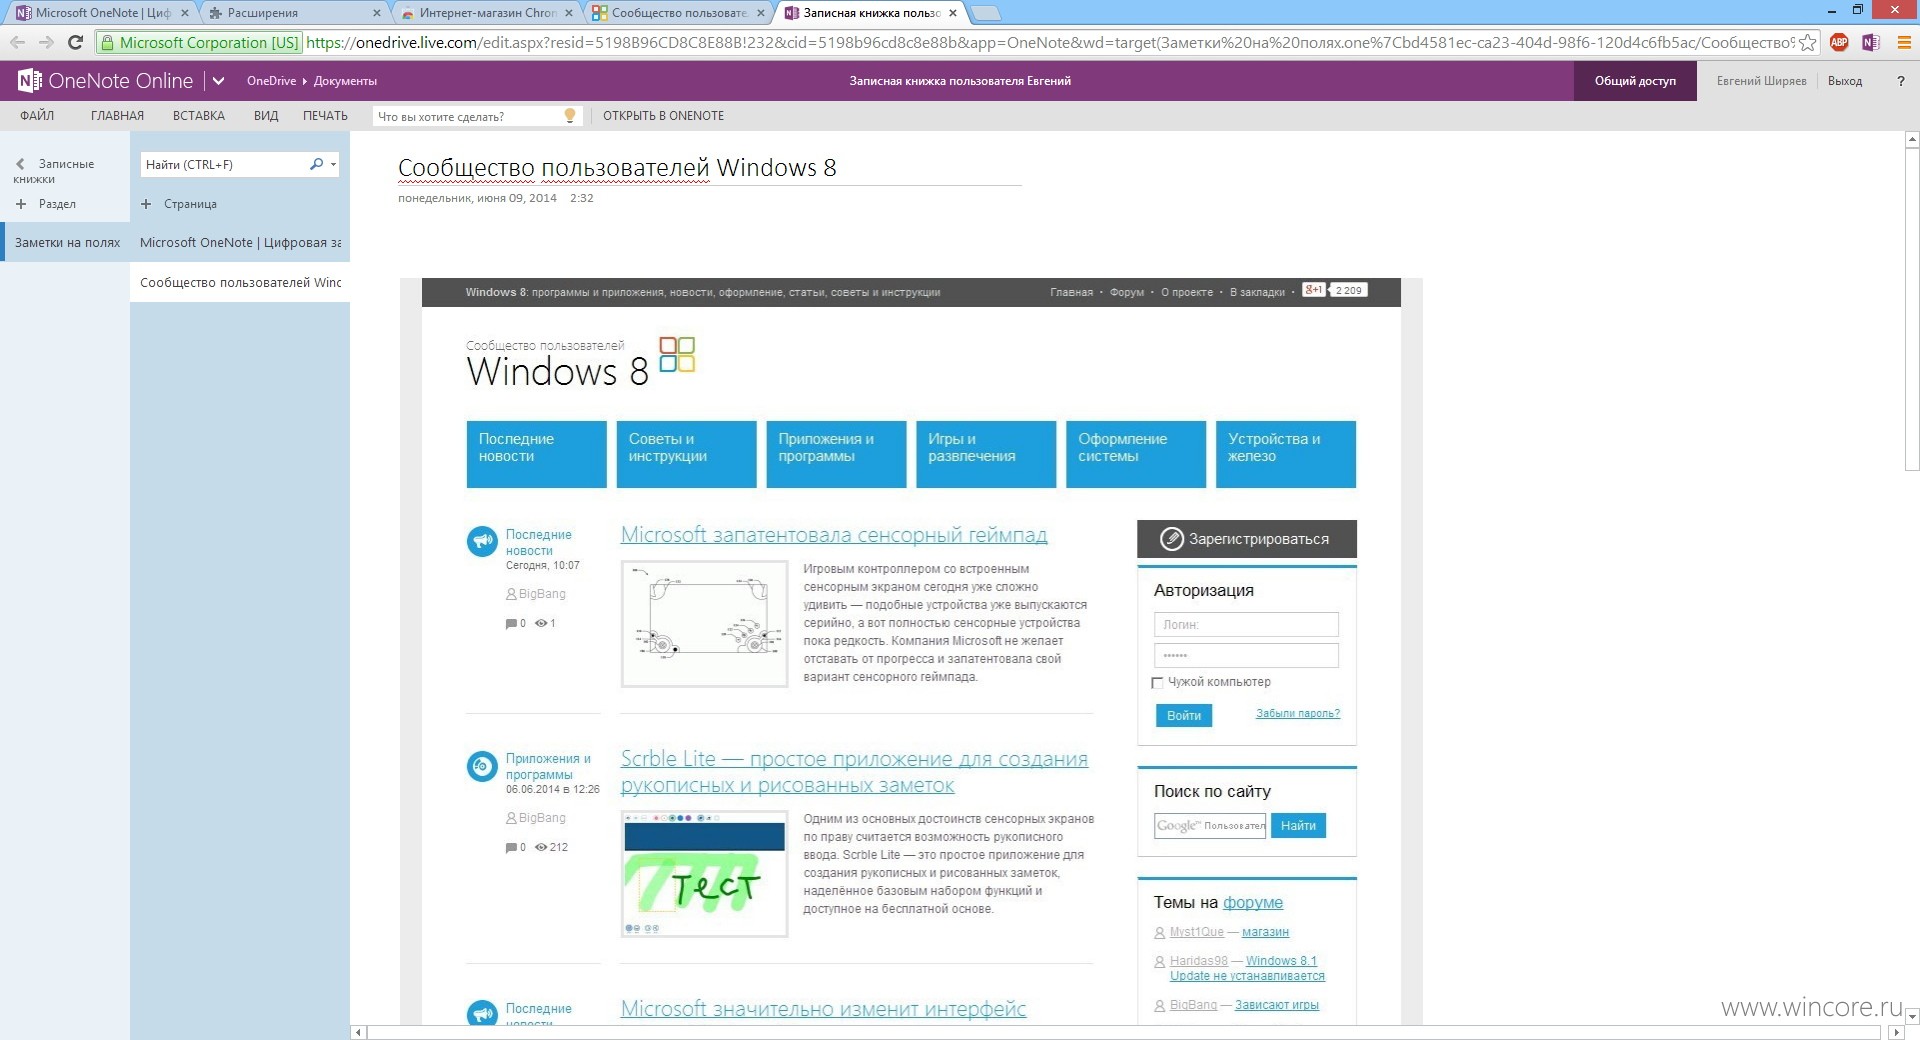Screen dimensions: 1920x1040
Task: Click the site security lock icon
Action: point(108,42)
